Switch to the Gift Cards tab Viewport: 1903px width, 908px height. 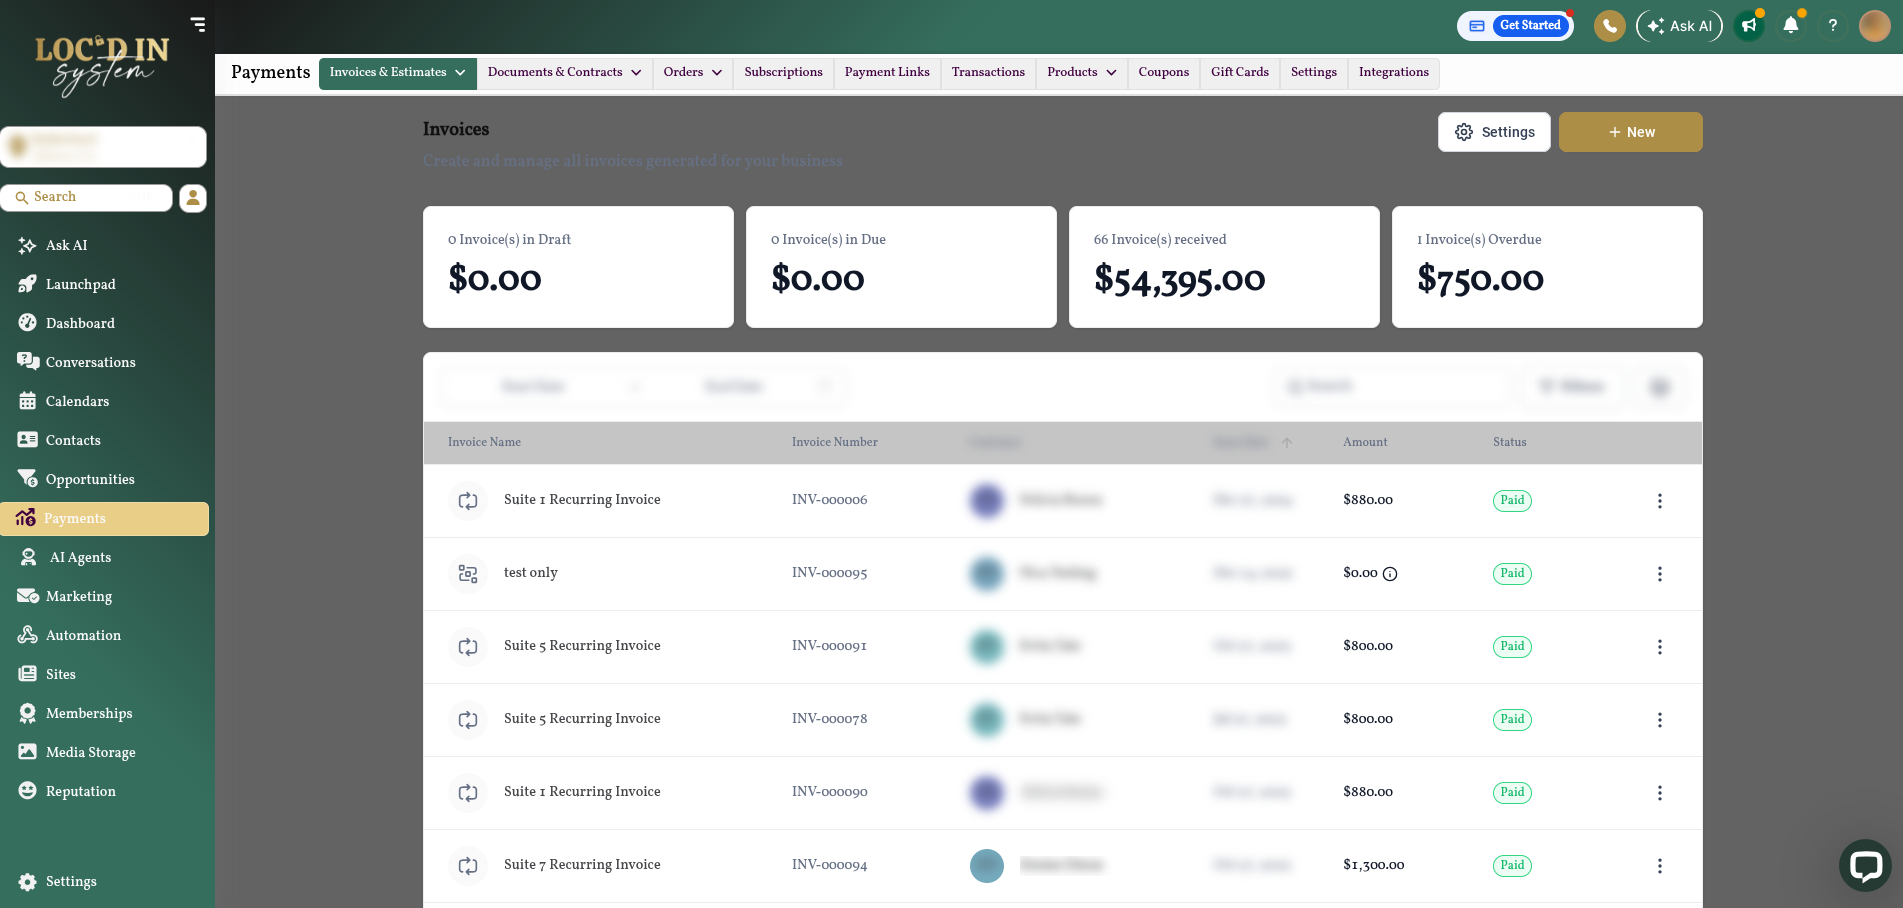pyautogui.click(x=1240, y=73)
